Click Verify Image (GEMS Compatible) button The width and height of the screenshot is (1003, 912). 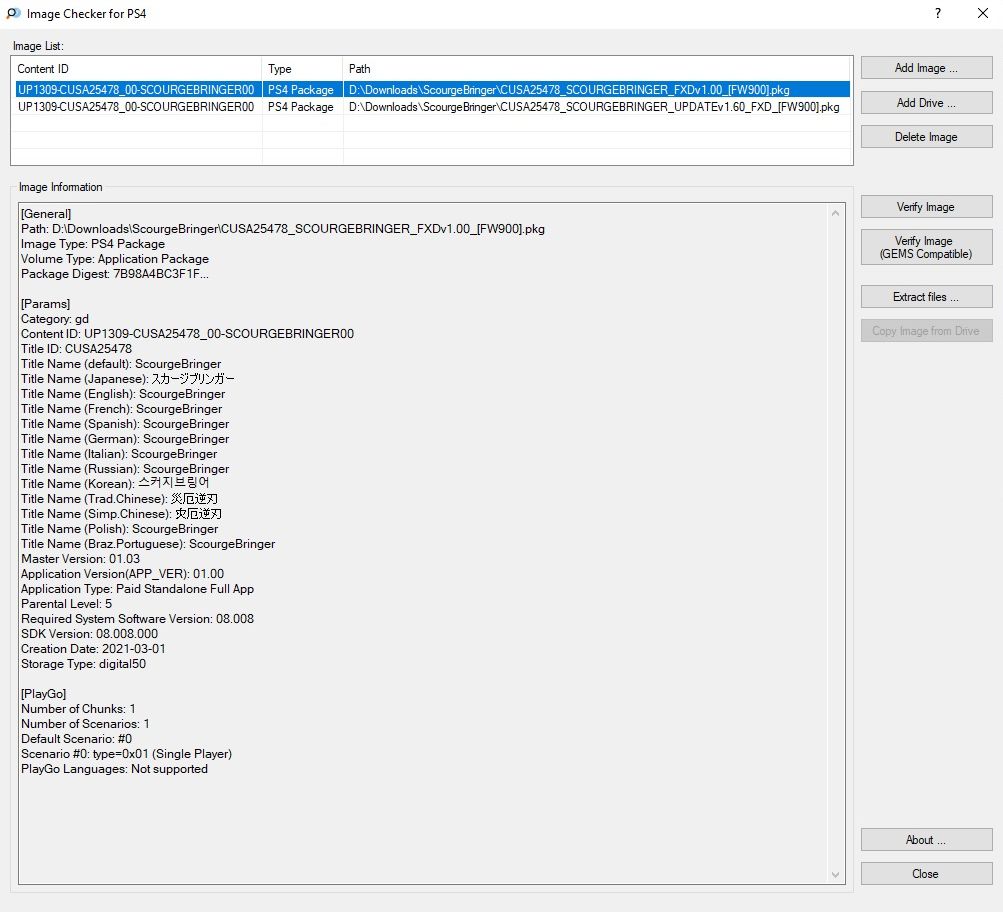926,247
